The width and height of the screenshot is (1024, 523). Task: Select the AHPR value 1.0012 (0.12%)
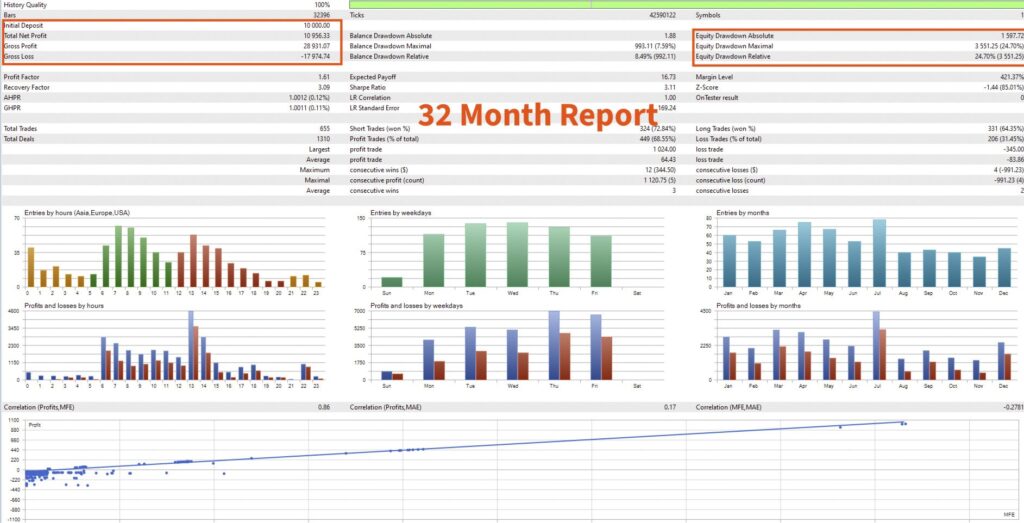pos(309,98)
